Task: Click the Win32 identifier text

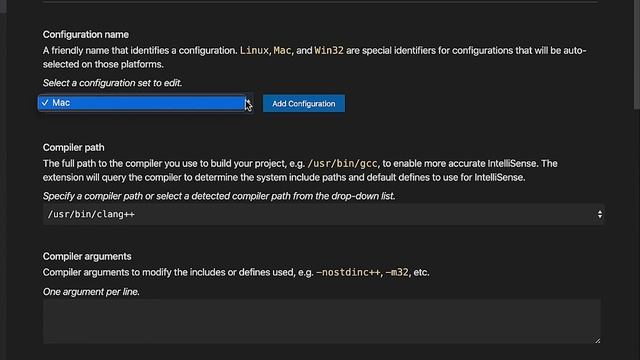Action: pyautogui.click(x=329, y=51)
